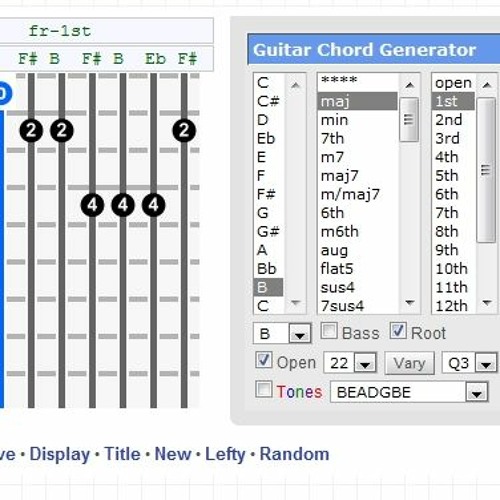Click scrollbar thumb in fret position list
The image size is (500, 500).
(486, 170)
